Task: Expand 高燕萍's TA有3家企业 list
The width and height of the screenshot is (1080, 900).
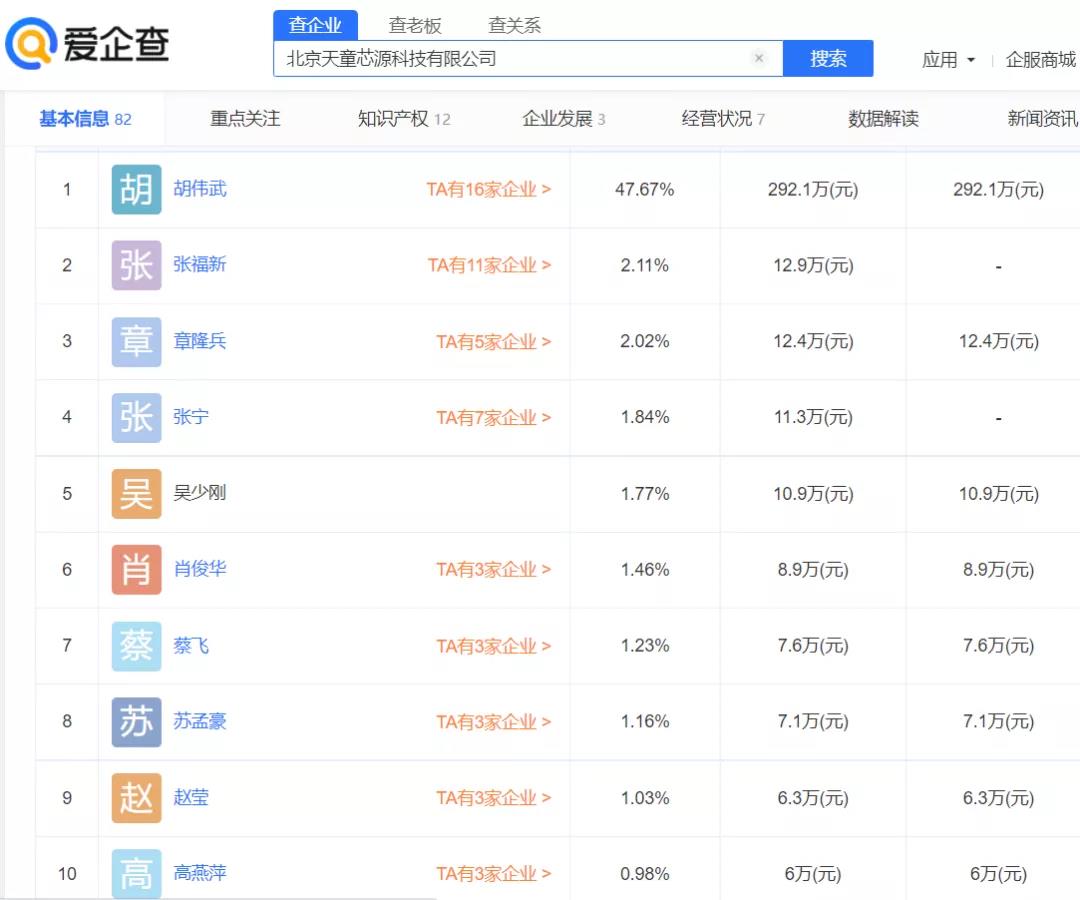Action: click(x=493, y=874)
